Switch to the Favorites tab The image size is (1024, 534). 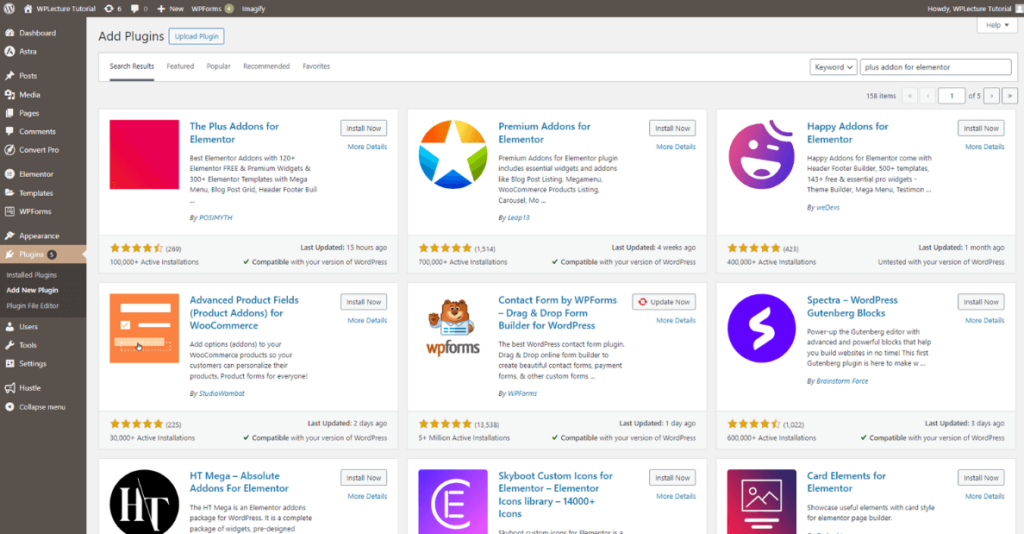[316, 66]
